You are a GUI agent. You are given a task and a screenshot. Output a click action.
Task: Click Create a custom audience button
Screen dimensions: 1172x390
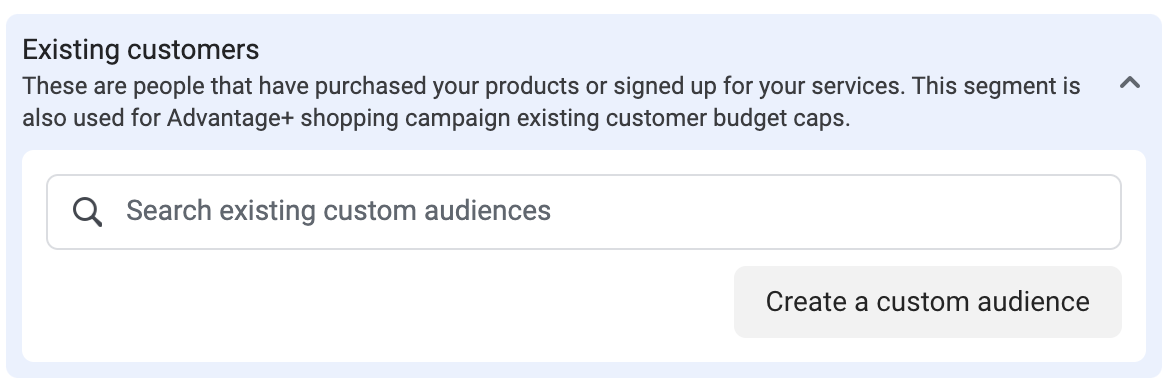coord(928,302)
